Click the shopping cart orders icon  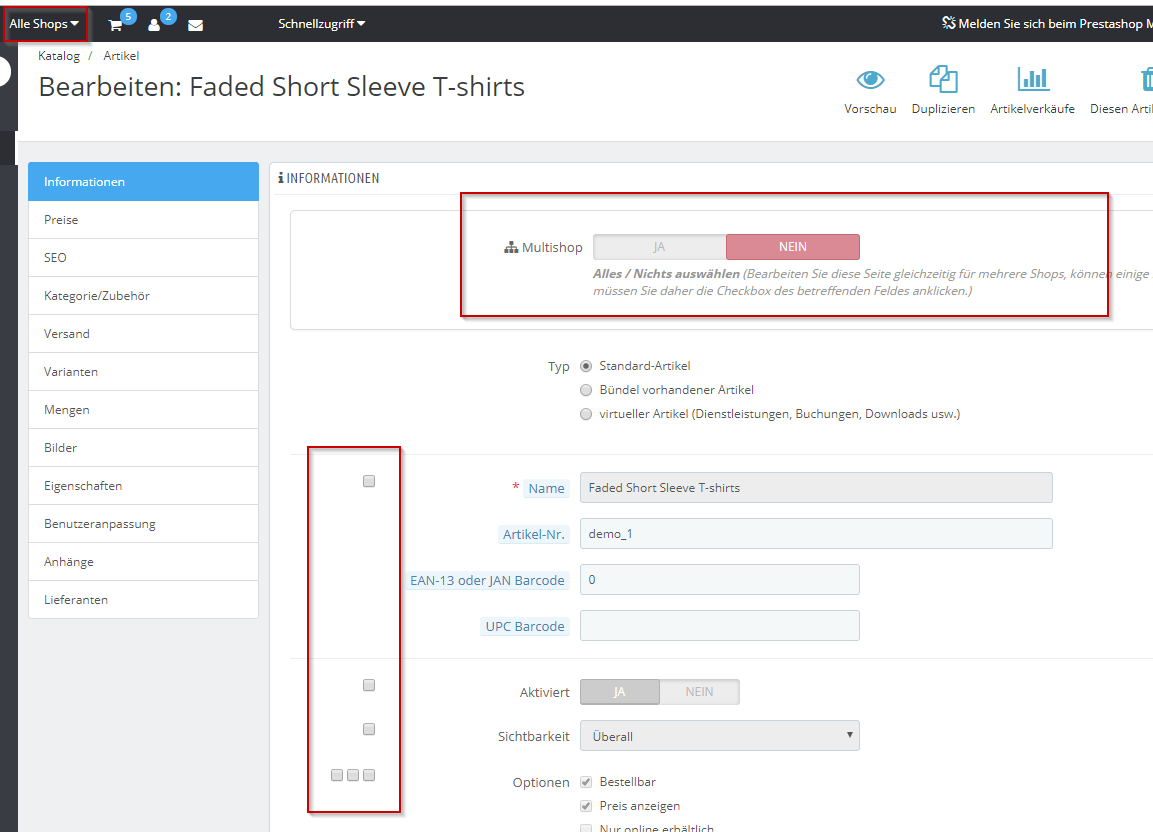115,26
